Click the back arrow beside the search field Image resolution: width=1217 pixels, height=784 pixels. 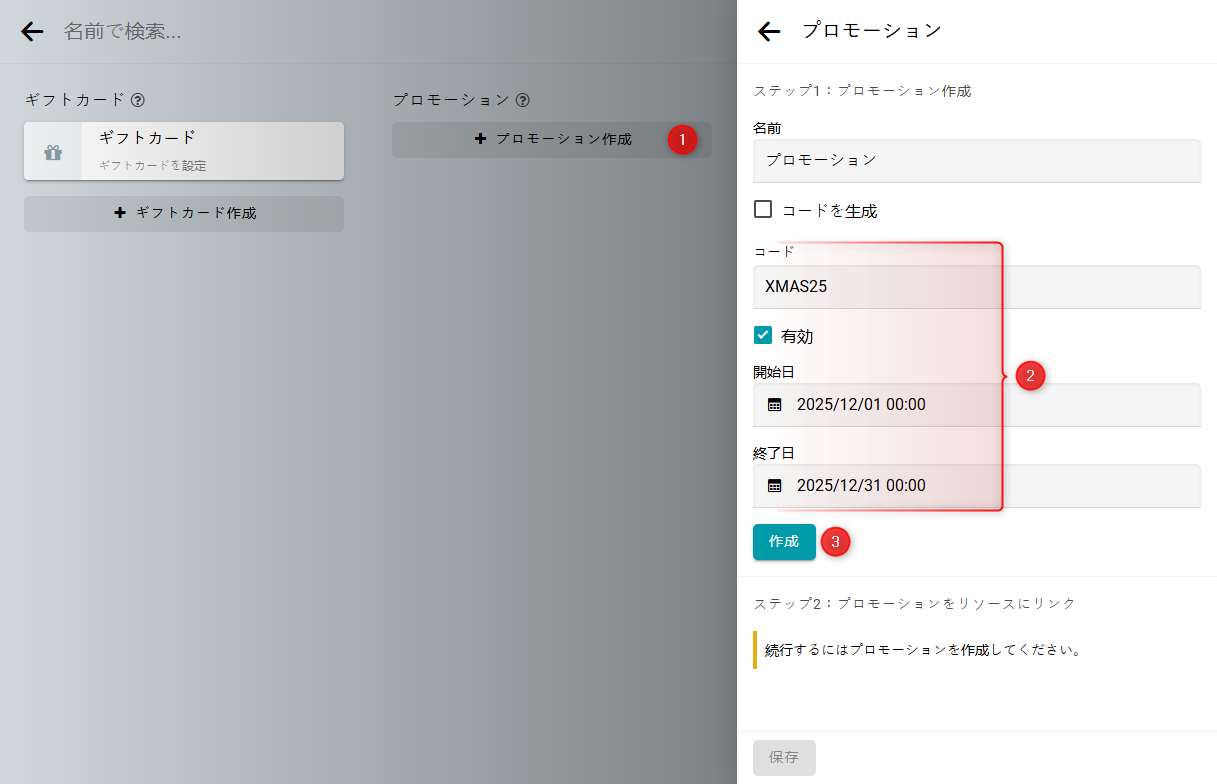[x=32, y=32]
